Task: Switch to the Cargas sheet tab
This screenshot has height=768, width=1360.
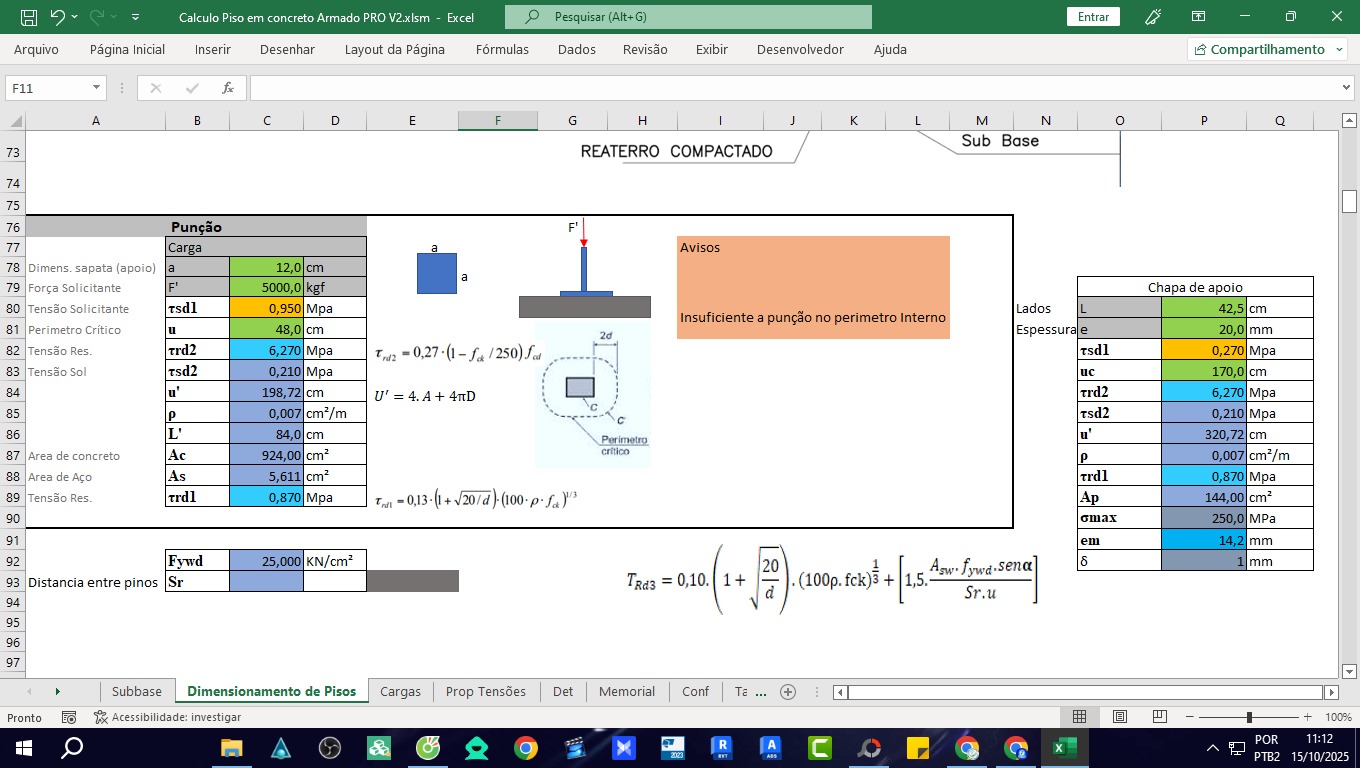Action: (400, 691)
